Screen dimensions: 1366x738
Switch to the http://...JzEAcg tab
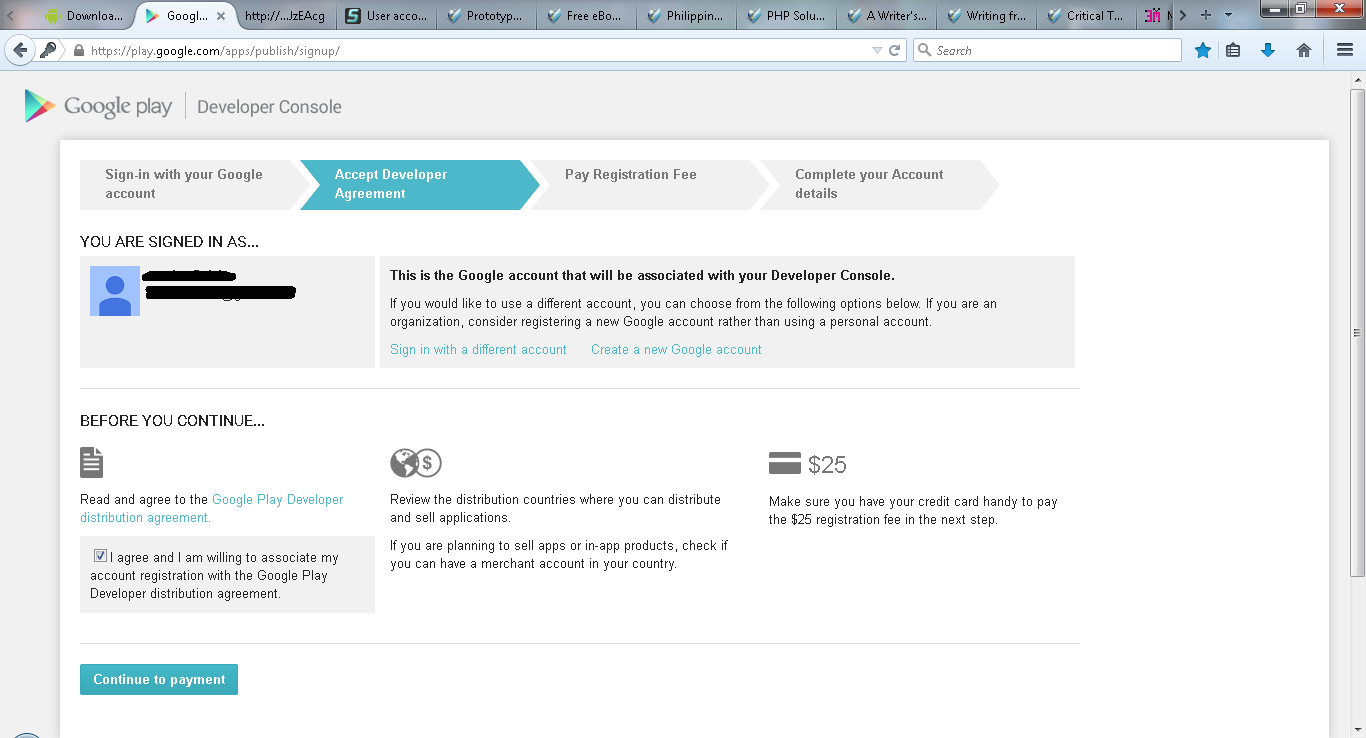pos(285,16)
